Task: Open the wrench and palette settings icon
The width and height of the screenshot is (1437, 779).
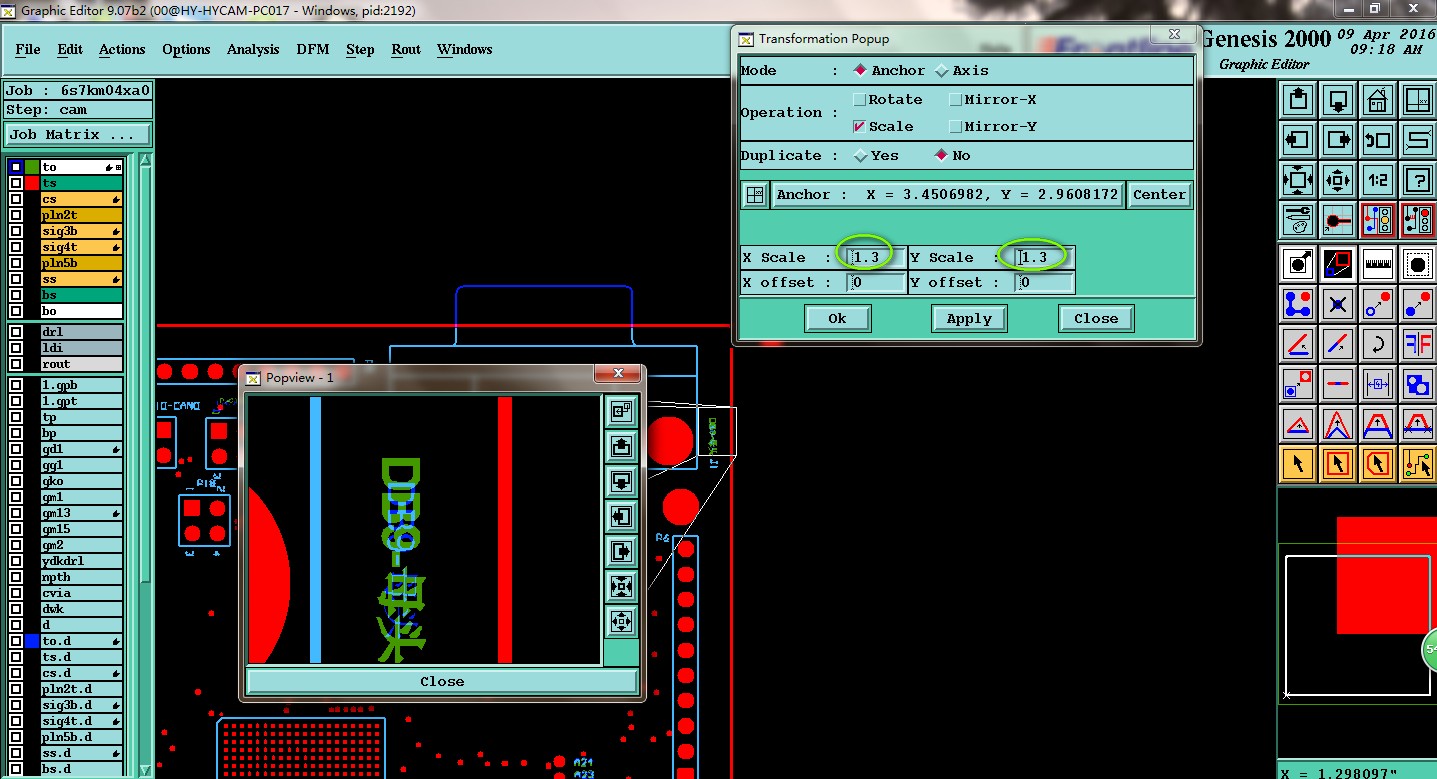Action: point(1298,219)
